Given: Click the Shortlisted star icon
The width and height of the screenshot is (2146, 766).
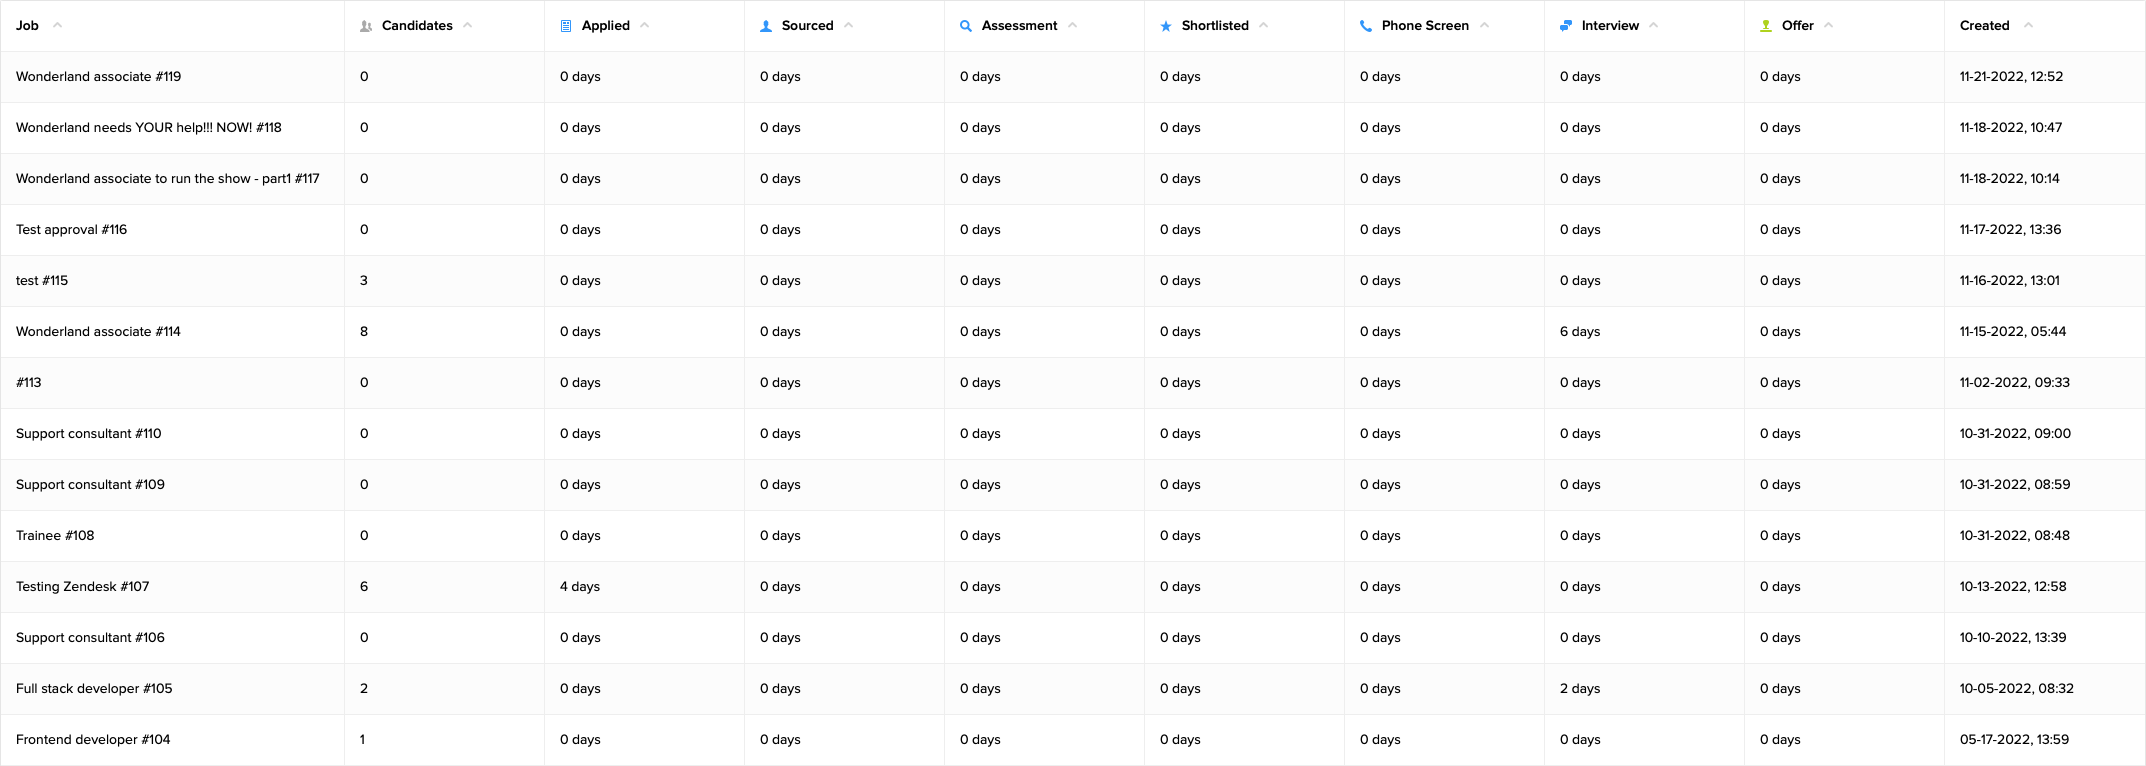Looking at the screenshot, I should click(x=1166, y=26).
